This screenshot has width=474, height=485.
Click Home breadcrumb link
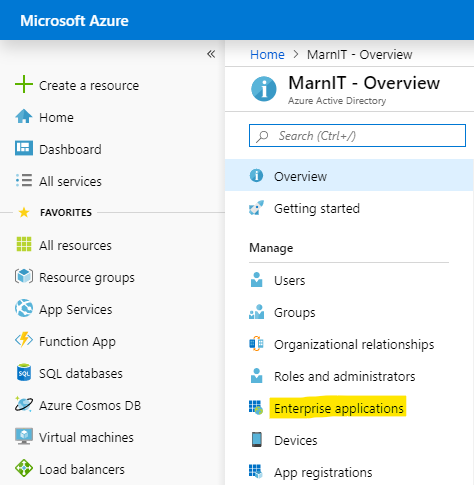click(267, 54)
